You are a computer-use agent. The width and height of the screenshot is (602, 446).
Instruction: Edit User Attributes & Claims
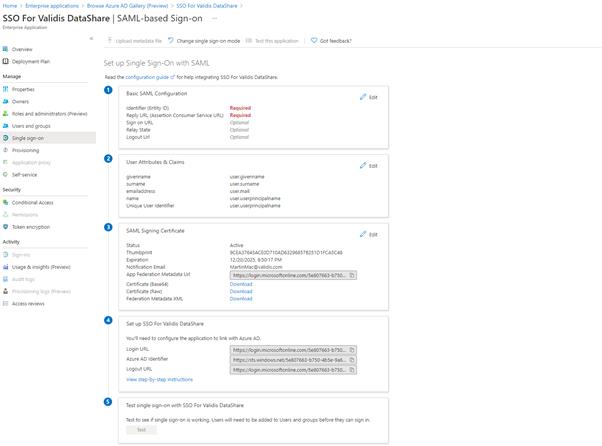(x=369, y=166)
